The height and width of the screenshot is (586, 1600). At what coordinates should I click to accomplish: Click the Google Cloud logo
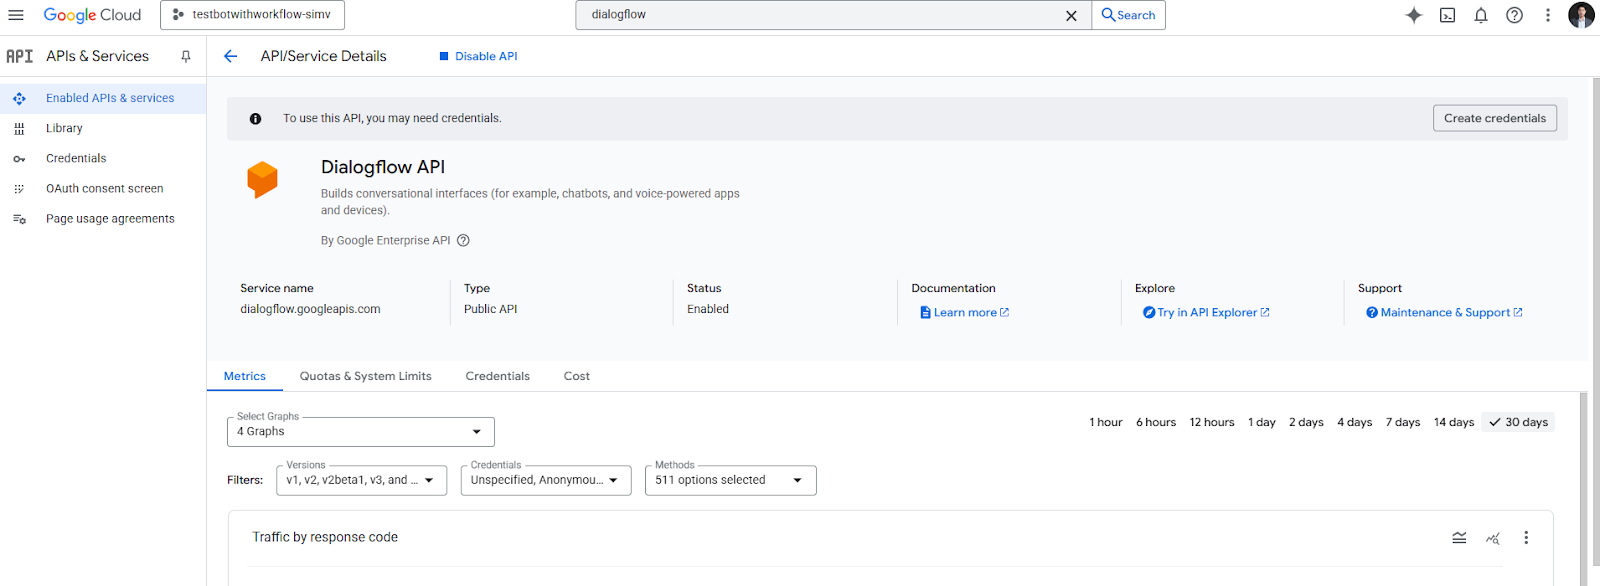92,15
